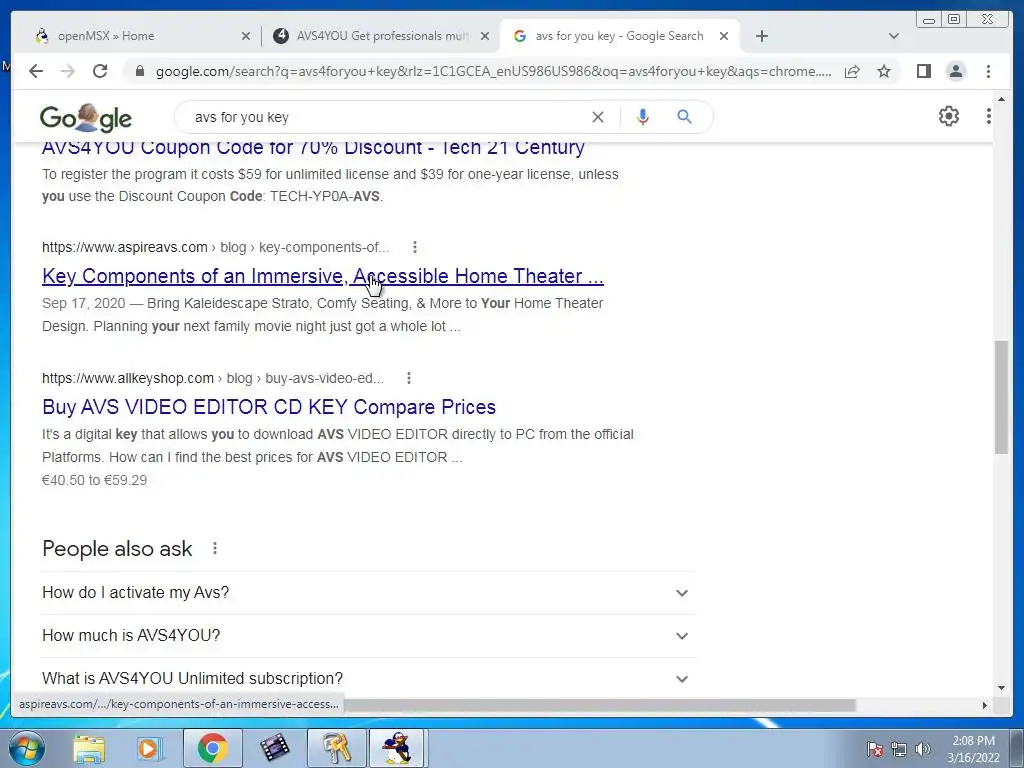Screen dimensions: 1024x768
Task: Share this page using the share icon
Action: [x=852, y=71]
